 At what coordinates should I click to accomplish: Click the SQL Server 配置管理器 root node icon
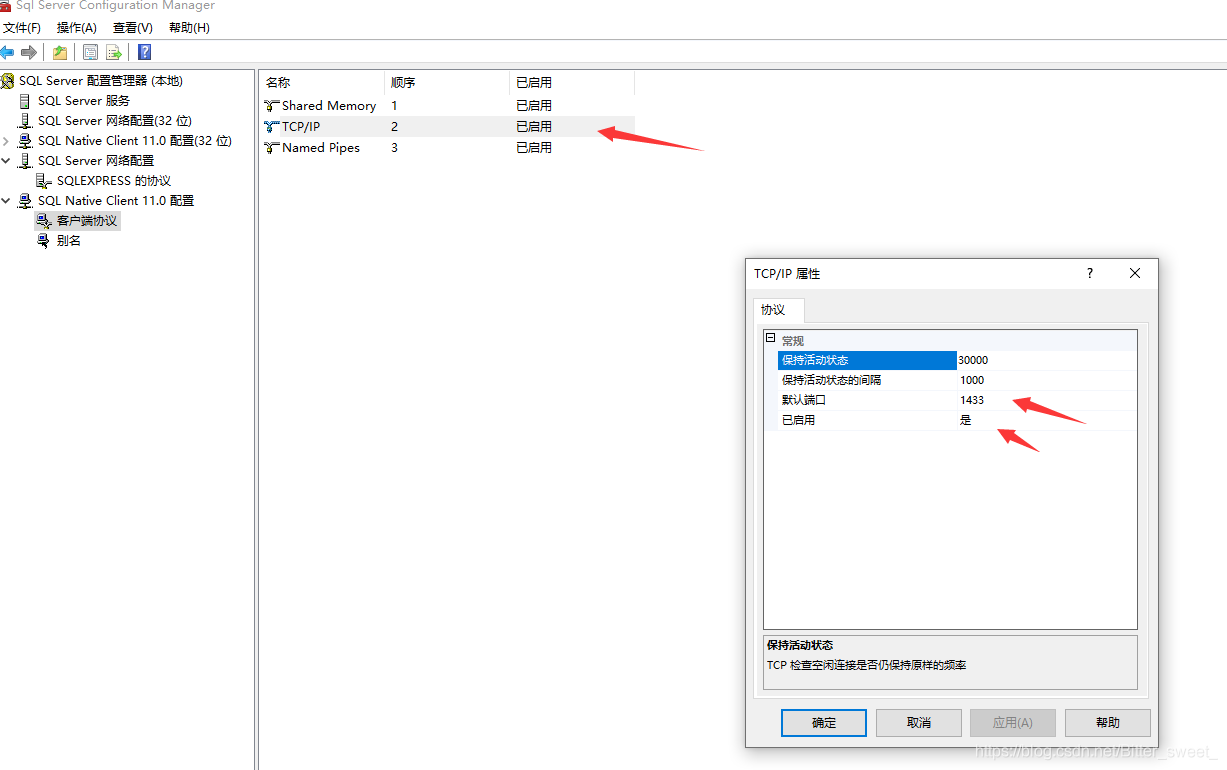(8, 81)
